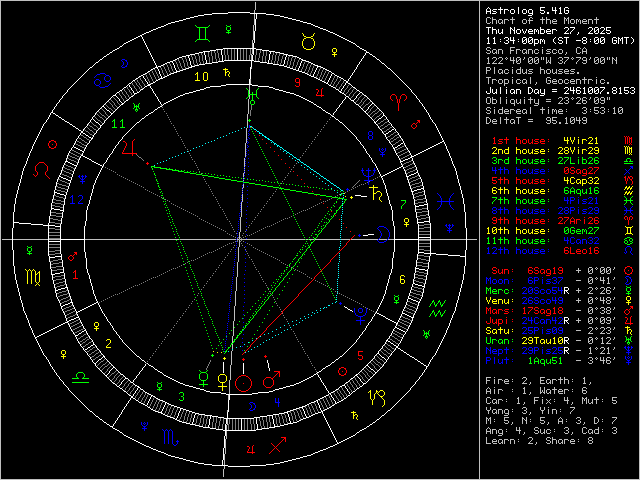Click the green house number 11 on the wheel
This screenshot has height=480, width=640.
point(119,124)
